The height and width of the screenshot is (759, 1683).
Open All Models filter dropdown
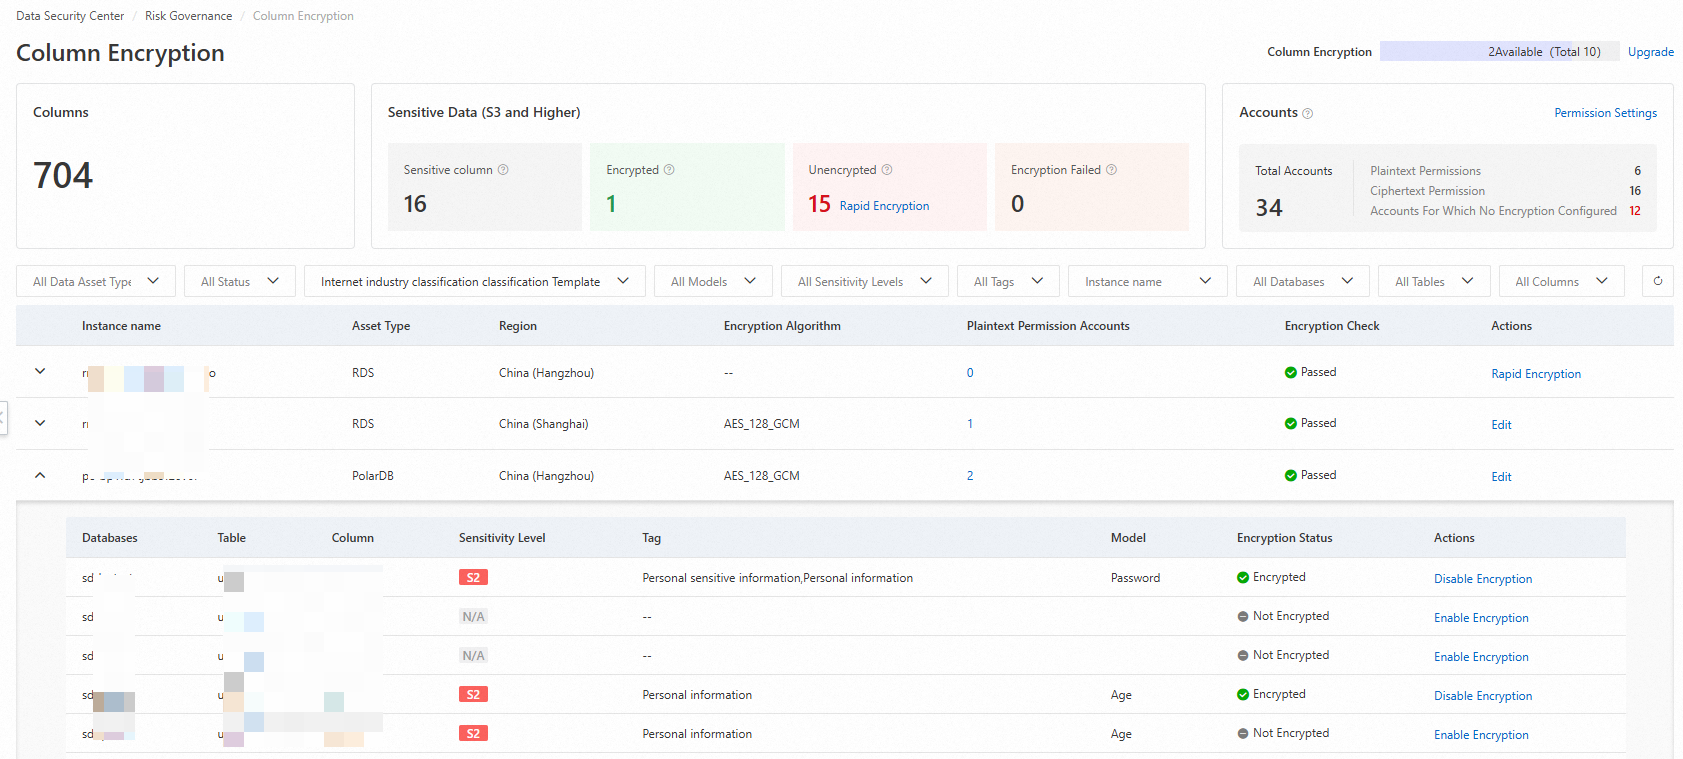(x=714, y=281)
